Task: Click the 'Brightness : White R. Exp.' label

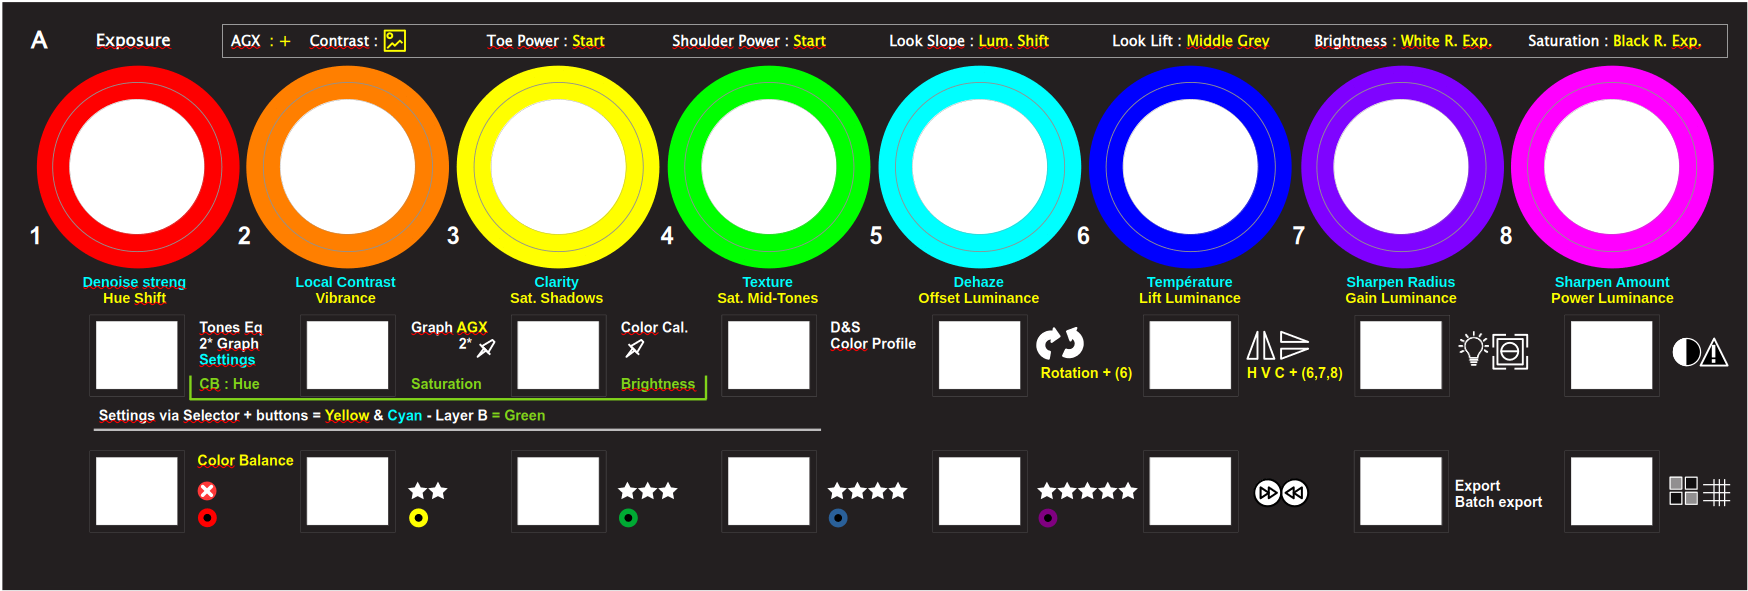Action: tap(1403, 41)
